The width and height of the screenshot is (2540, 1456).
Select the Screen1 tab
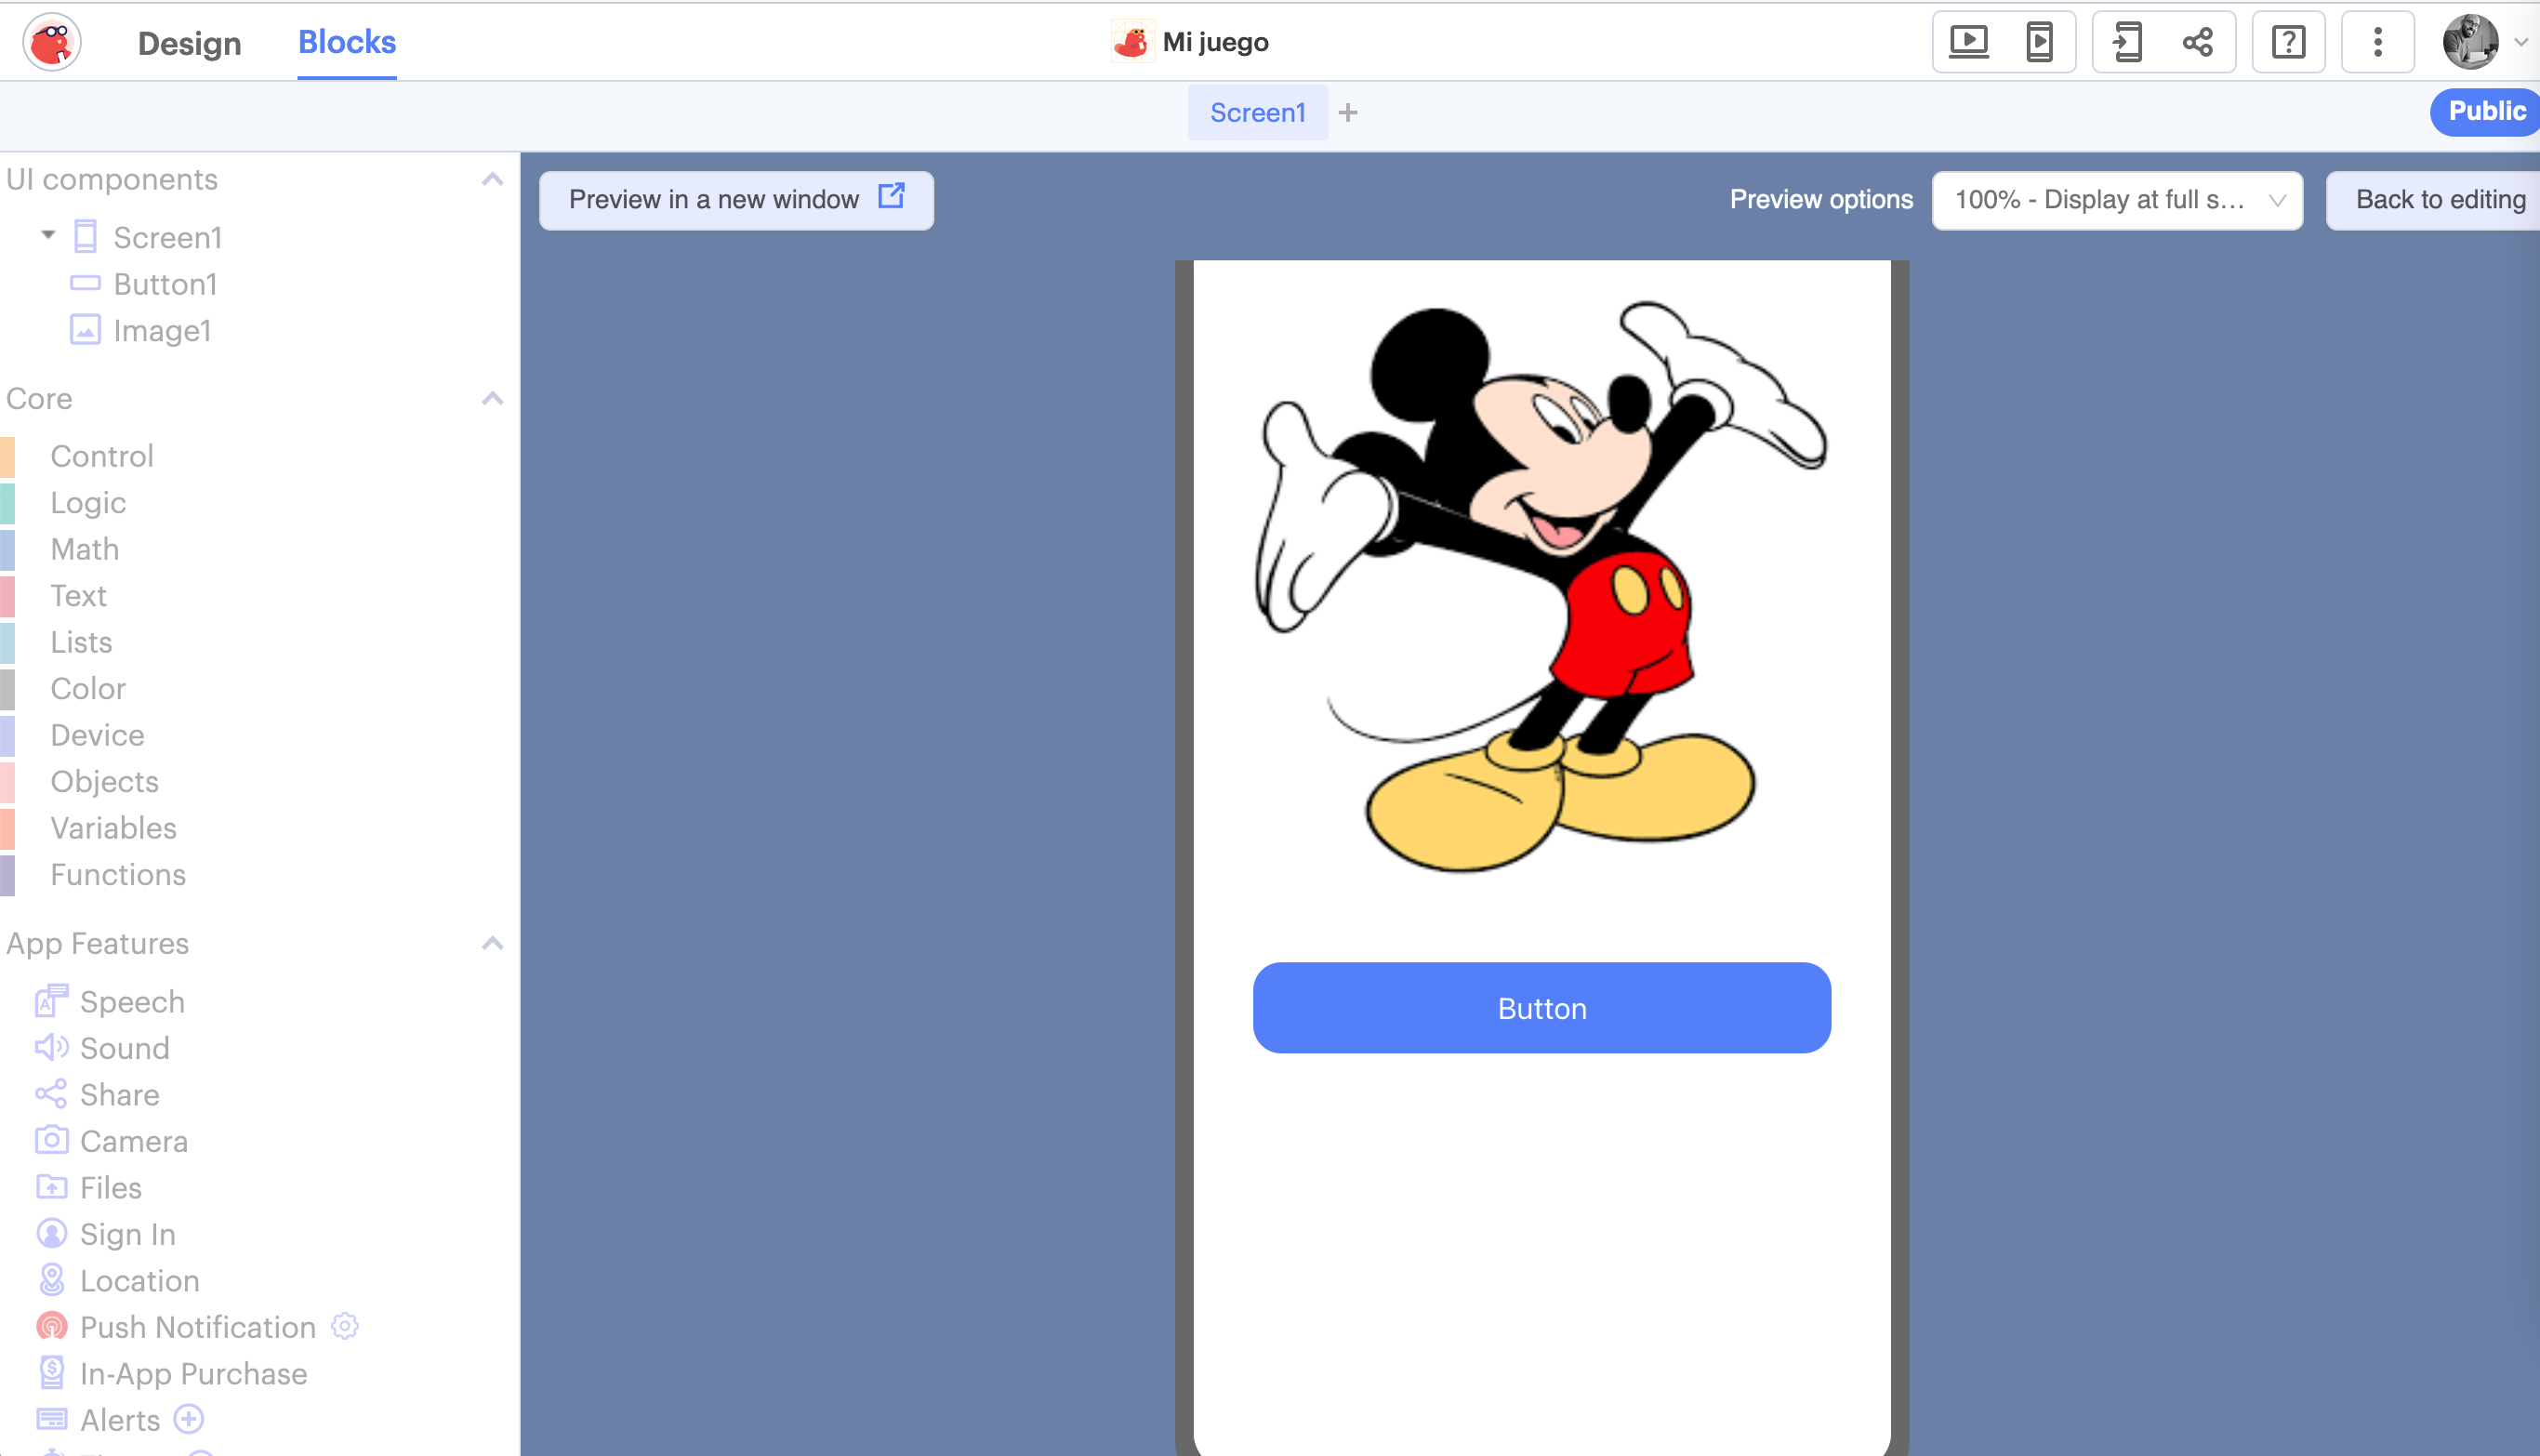1257,113
